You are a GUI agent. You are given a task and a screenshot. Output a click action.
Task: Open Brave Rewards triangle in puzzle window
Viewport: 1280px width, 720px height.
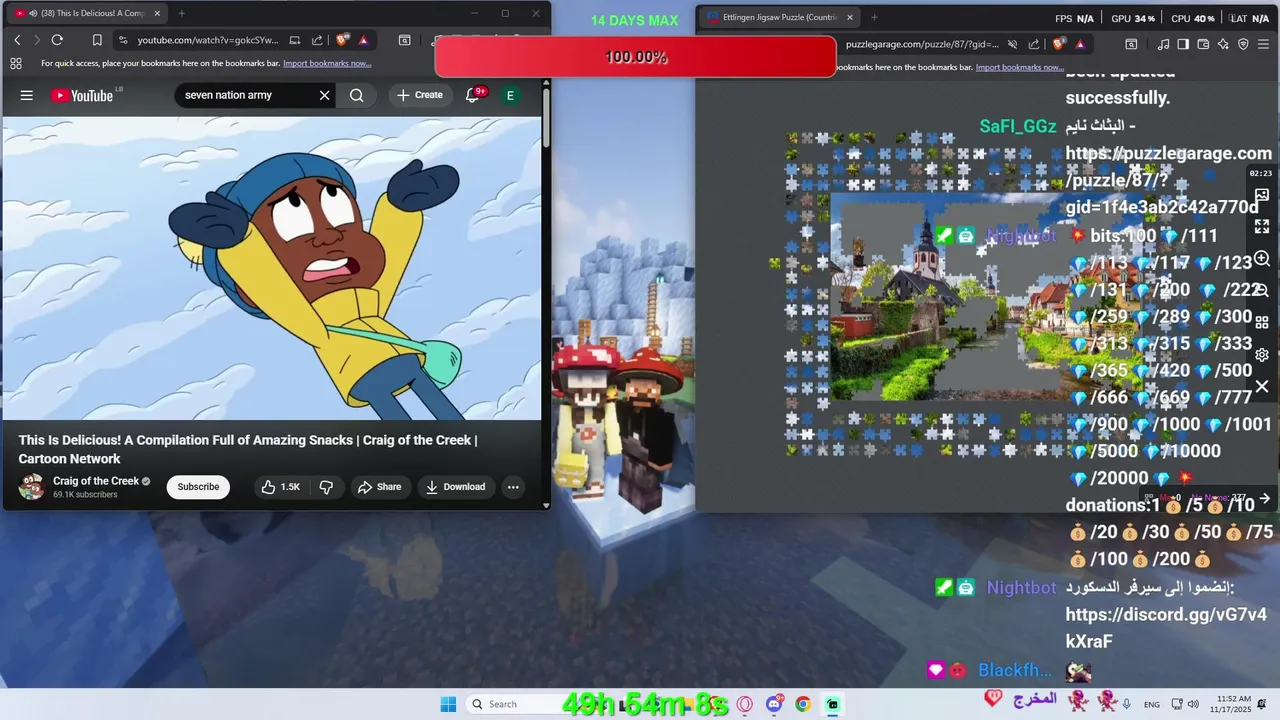tap(1080, 44)
